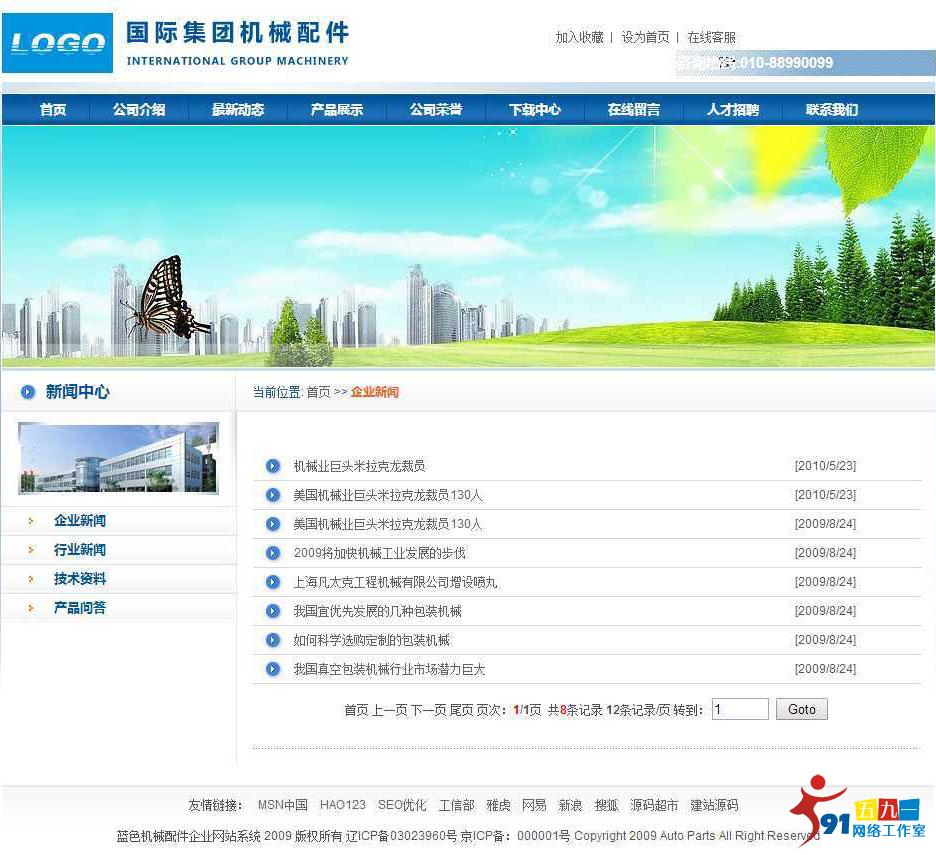Screen dimensions: 936x855
Task: Open 在线留言 from the navigation bar
Action: coord(634,110)
